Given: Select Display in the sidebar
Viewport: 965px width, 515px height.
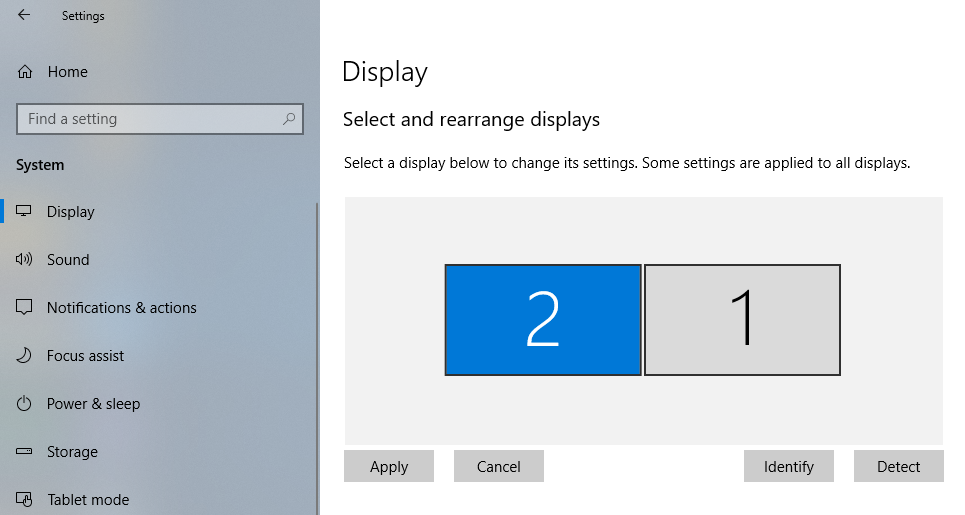Looking at the screenshot, I should coord(71,212).
